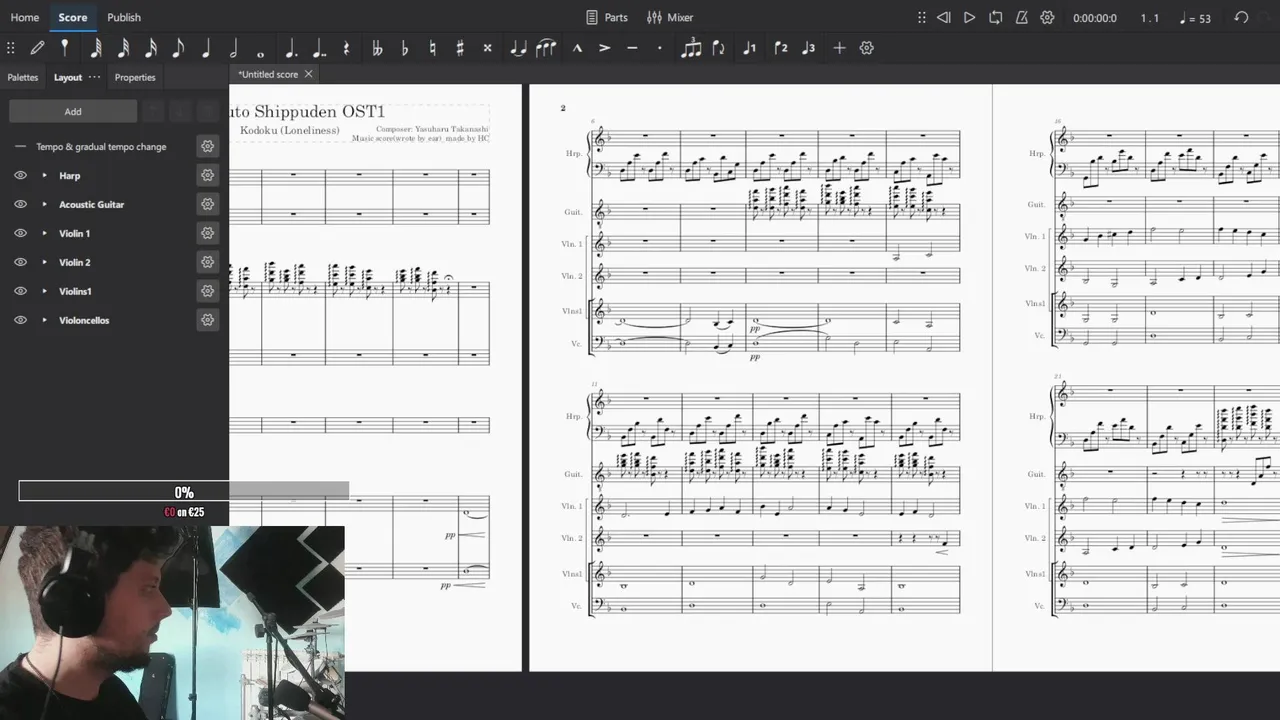Insert a rest
Image resolution: width=1280 pixels, height=720 pixels.
coord(347,48)
